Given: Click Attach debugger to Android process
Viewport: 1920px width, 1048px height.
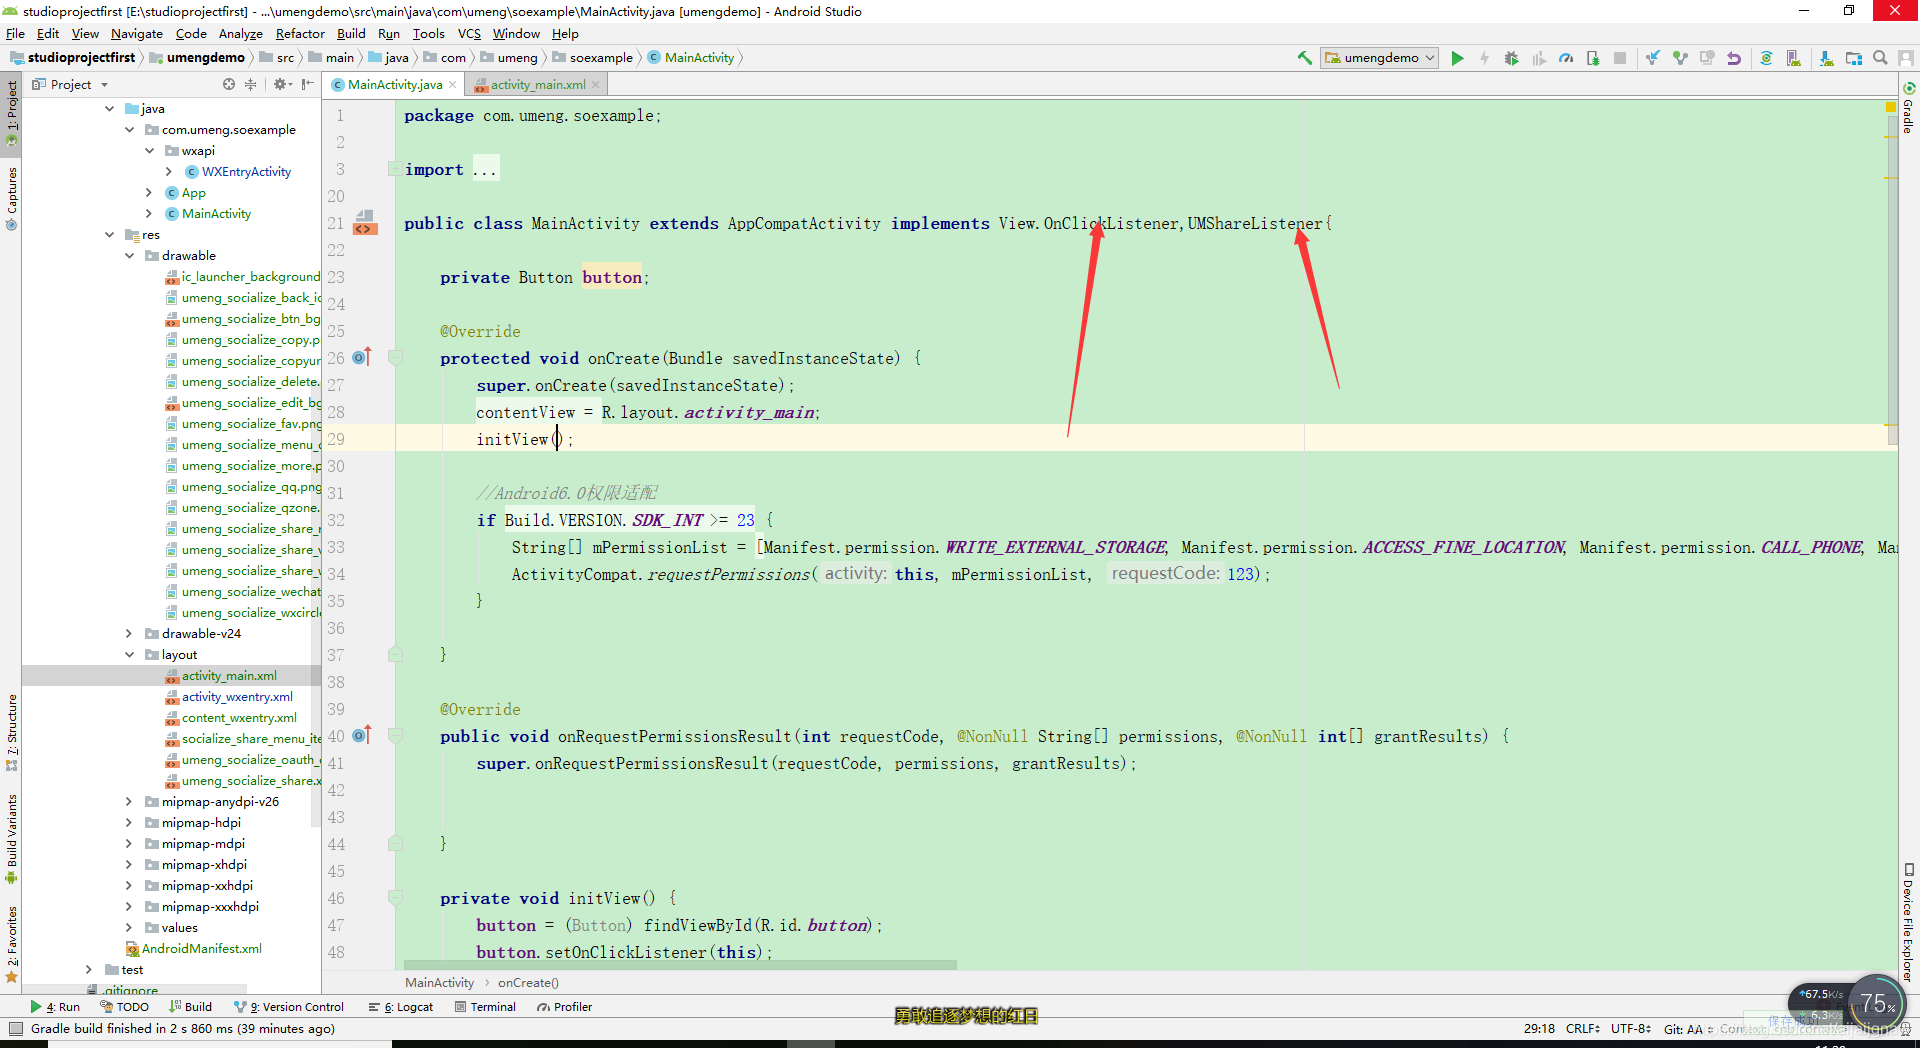Looking at the screenshot, I should 1593,58.
